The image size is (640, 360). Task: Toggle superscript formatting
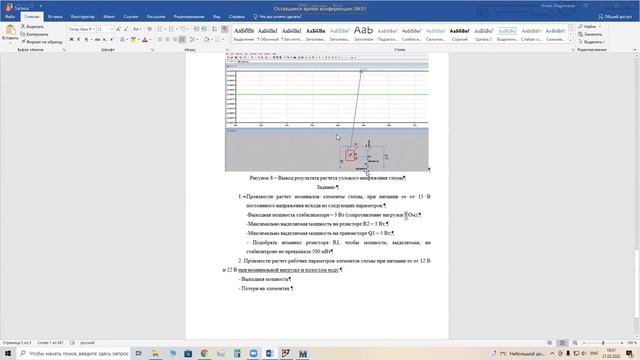point(111,40)
